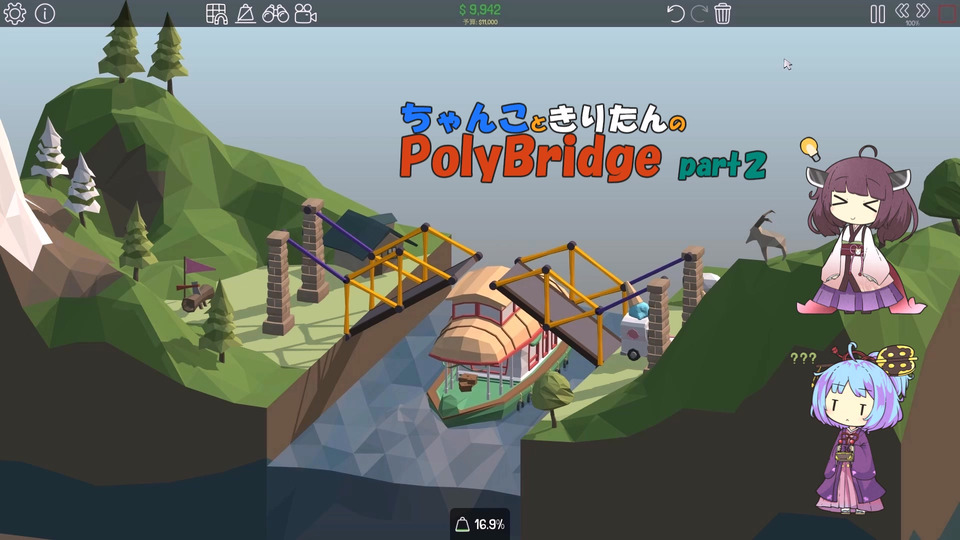The image size is (960, 540).
Task: Undo the last action
Action: tap(675, 13)
